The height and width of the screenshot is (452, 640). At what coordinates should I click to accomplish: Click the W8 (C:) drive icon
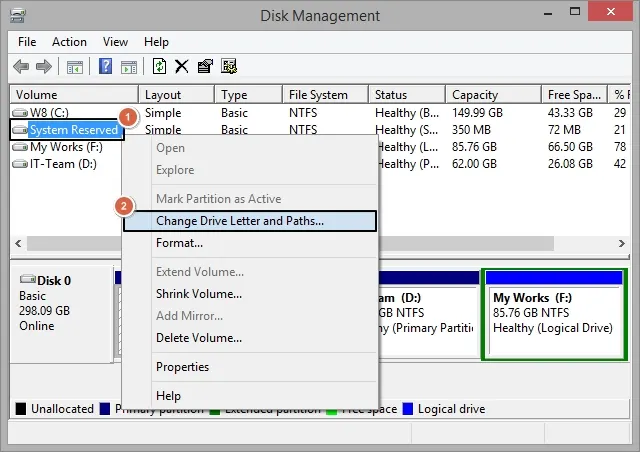[x=20, y=113]
